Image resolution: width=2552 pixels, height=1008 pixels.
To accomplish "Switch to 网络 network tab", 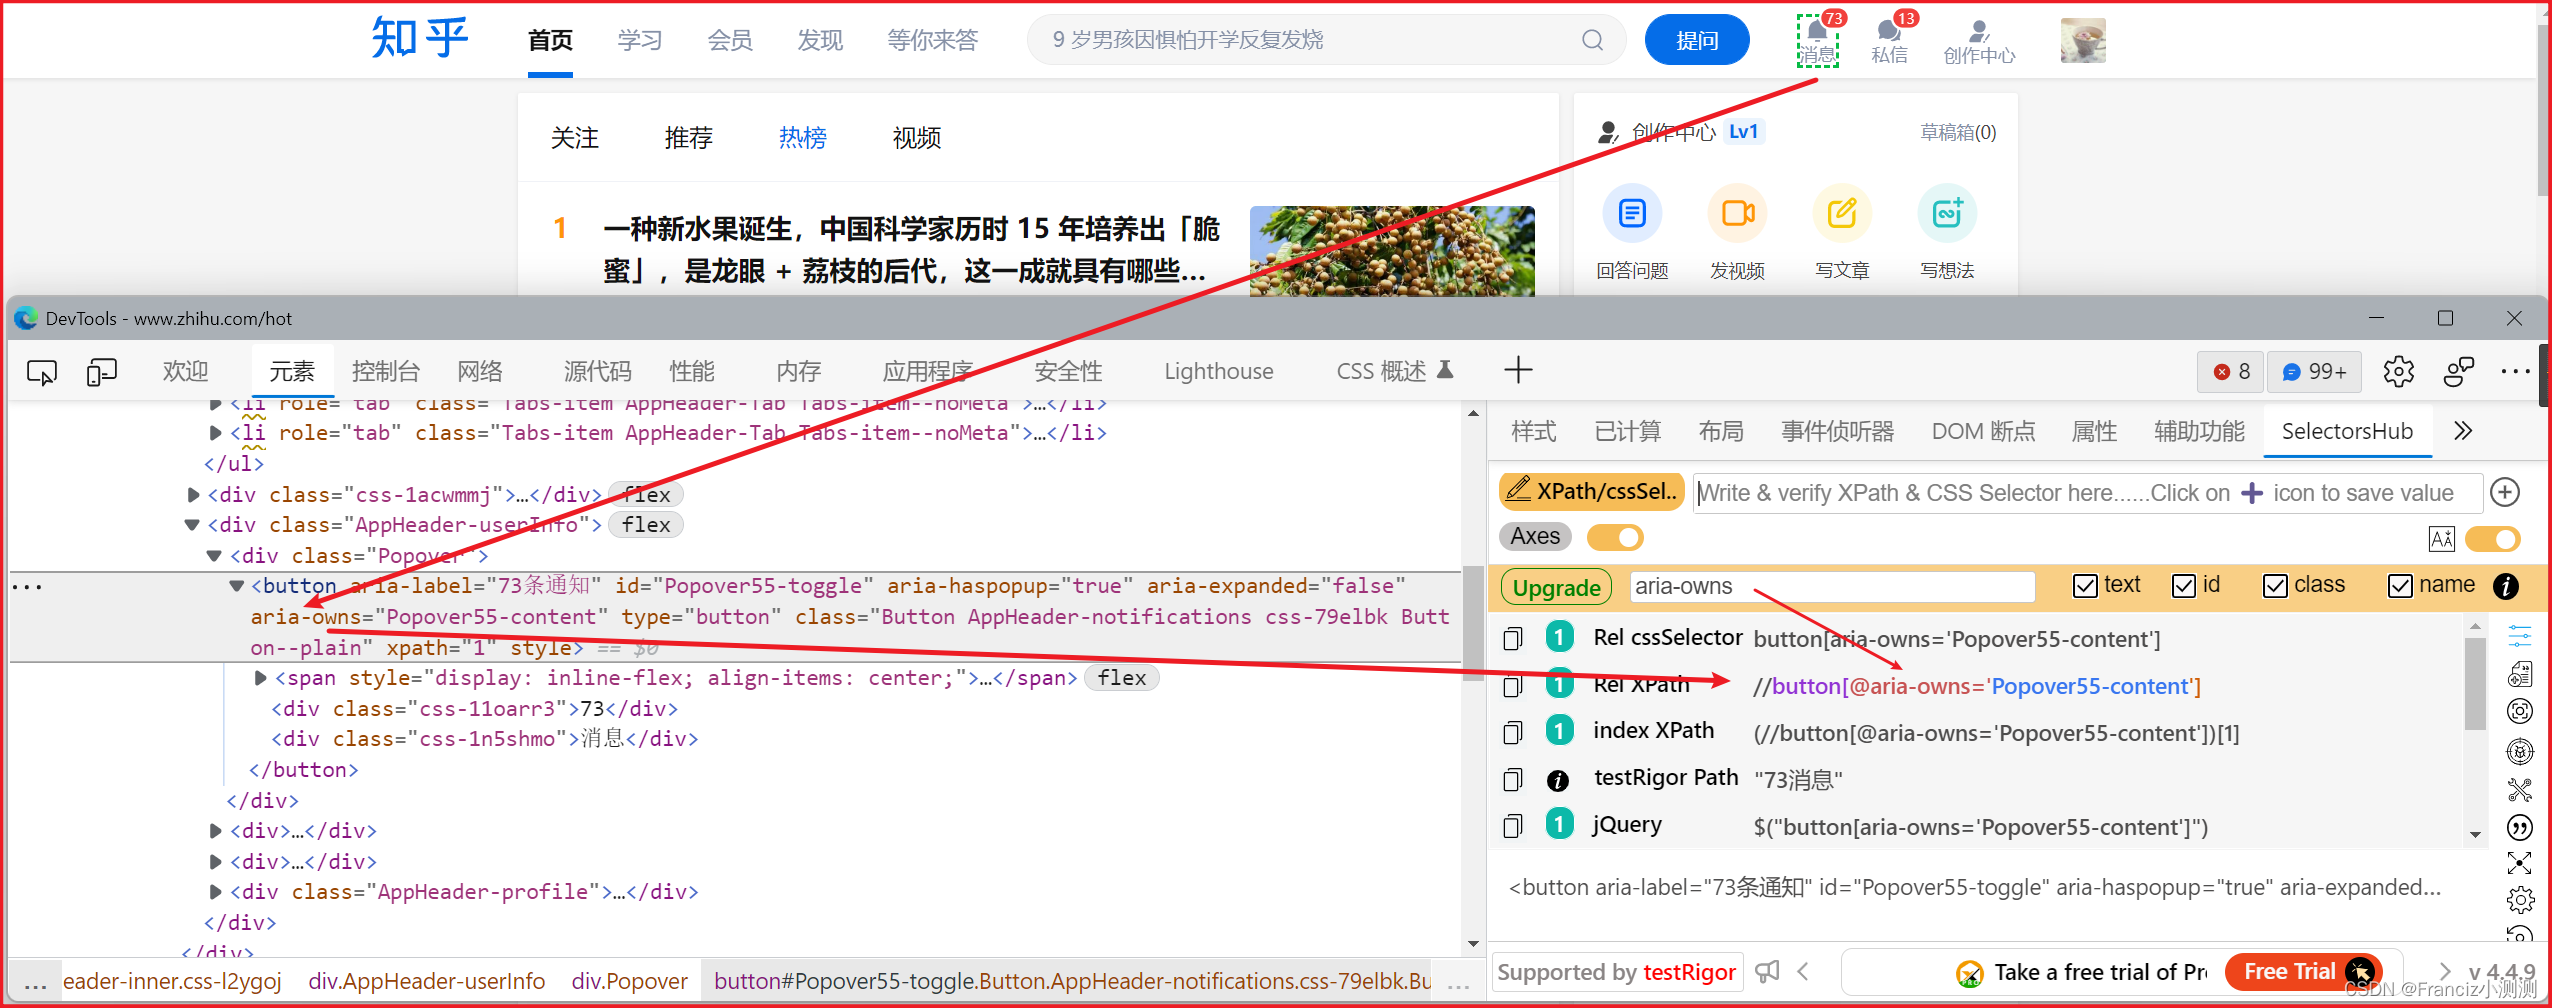I will tap(480, 371).
